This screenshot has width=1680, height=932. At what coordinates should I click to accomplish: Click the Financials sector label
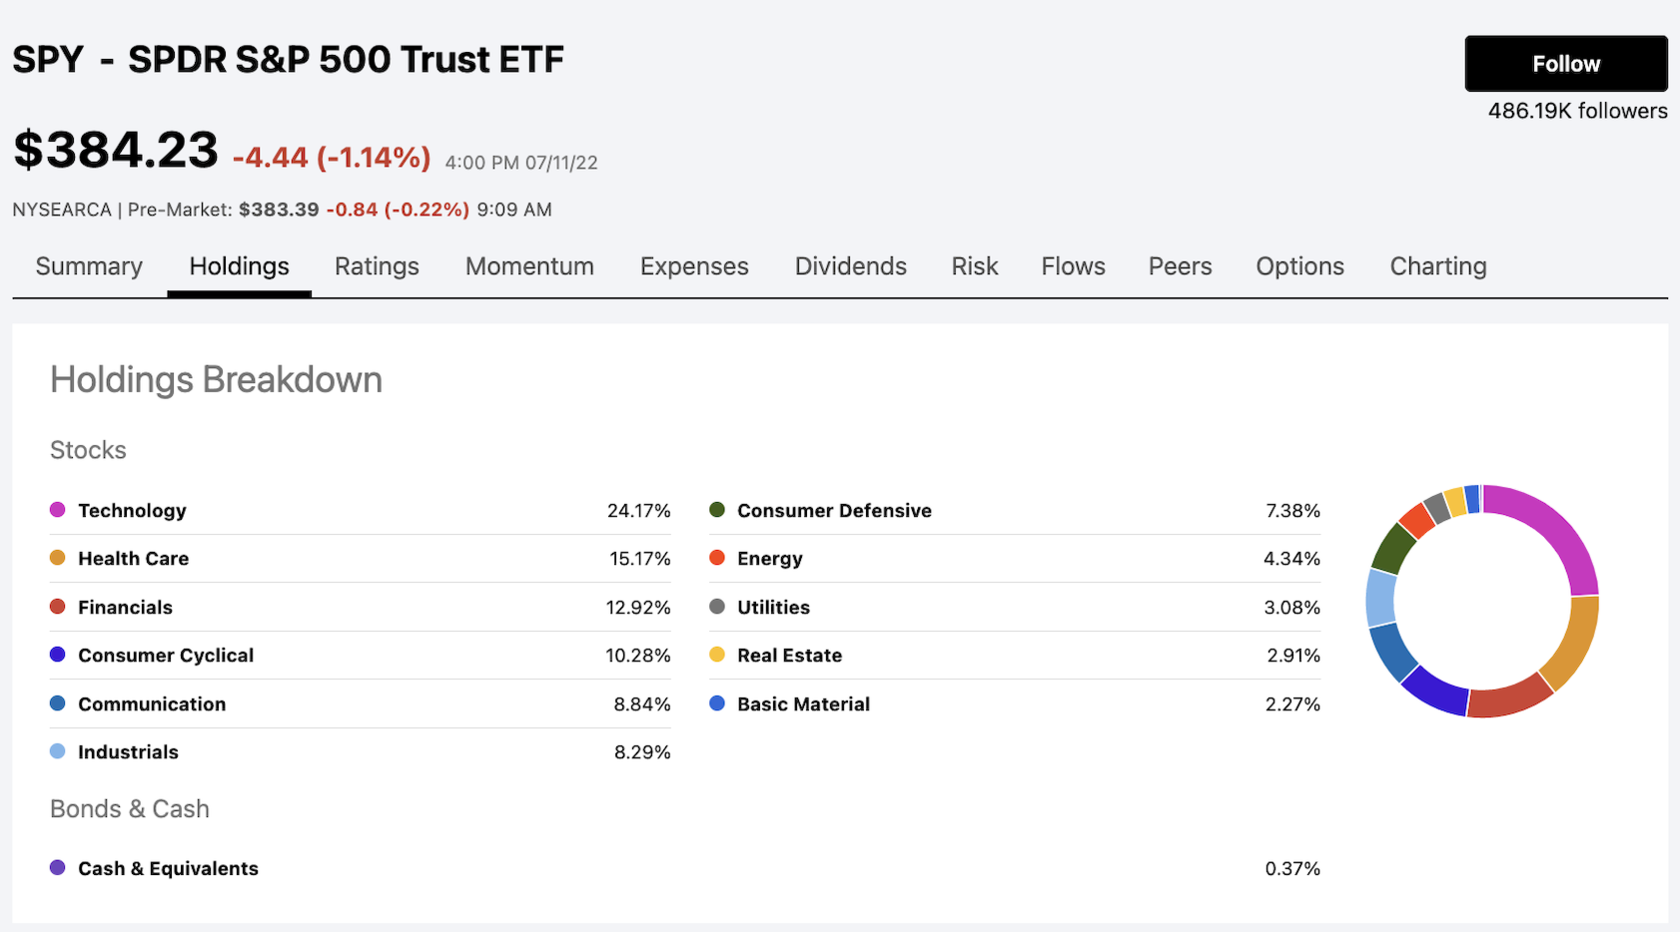point(125,607)
